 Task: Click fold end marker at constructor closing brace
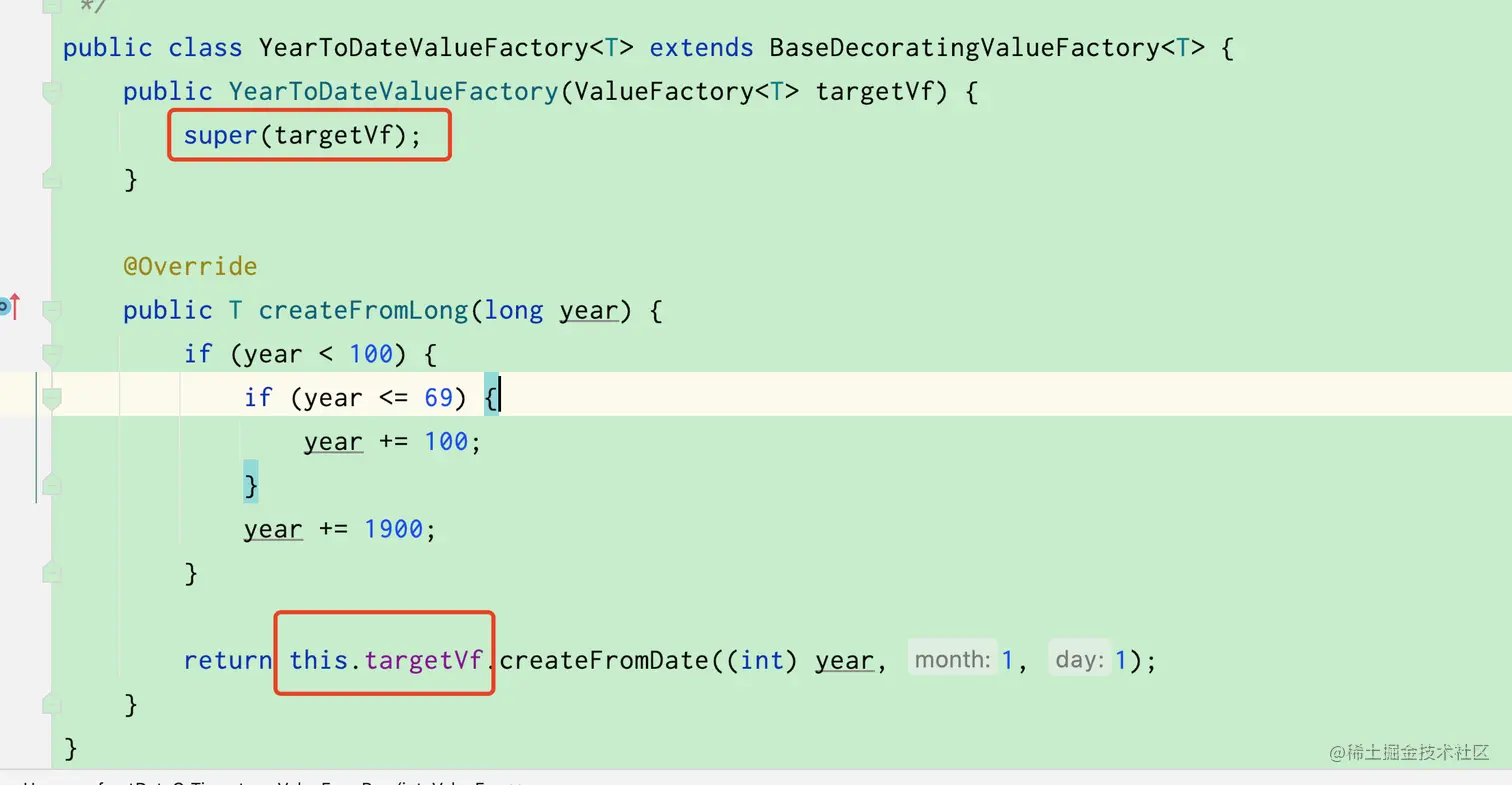tap(52, 180)
